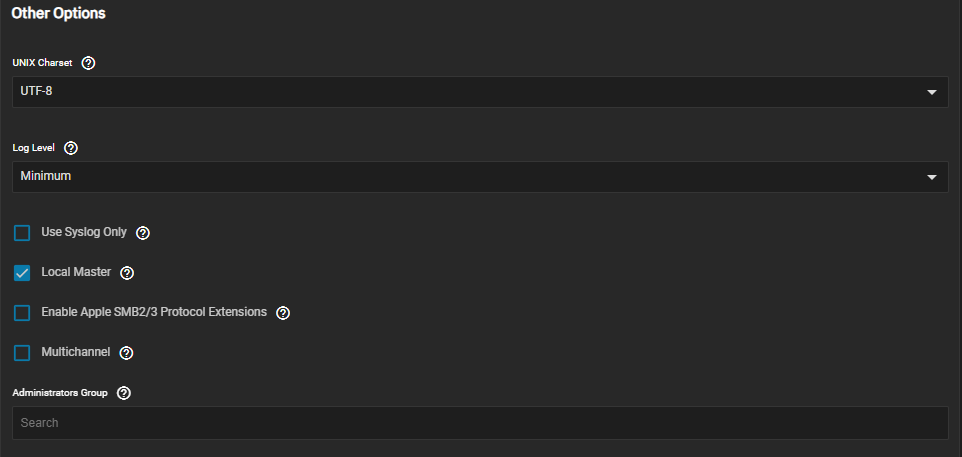Screen dimensions: 962x457
Task: Enable the Multichannel checkbox
Action: coord(22,353)
